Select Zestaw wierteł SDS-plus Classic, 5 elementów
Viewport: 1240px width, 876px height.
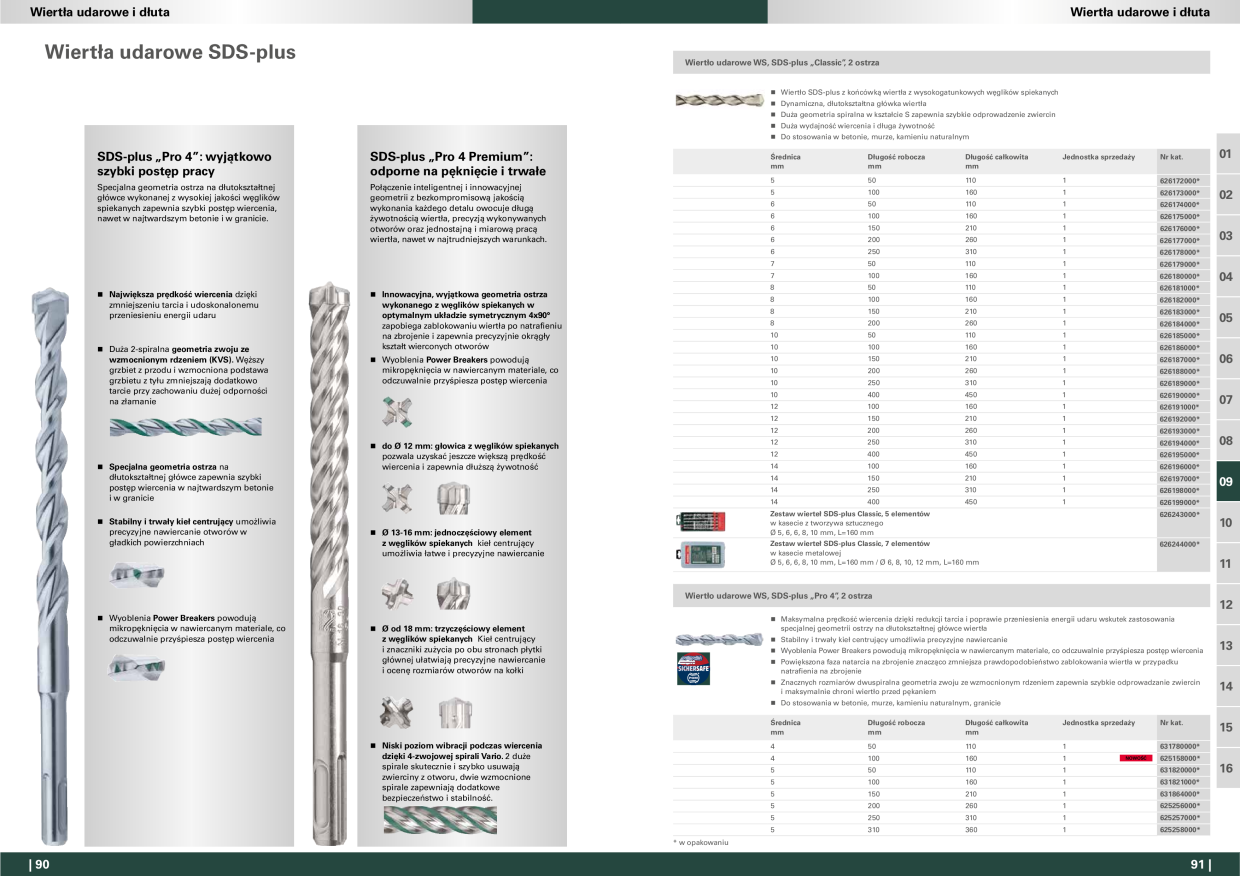point(849,514)
